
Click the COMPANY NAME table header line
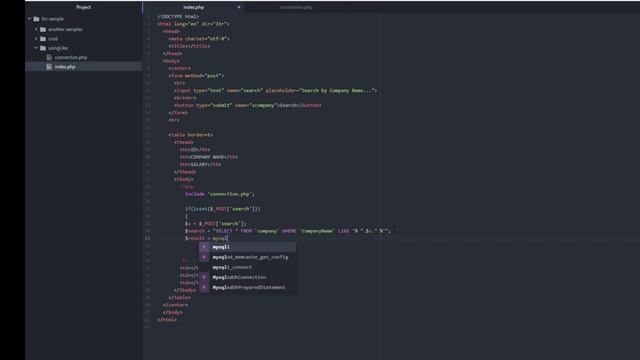[209, 157]
